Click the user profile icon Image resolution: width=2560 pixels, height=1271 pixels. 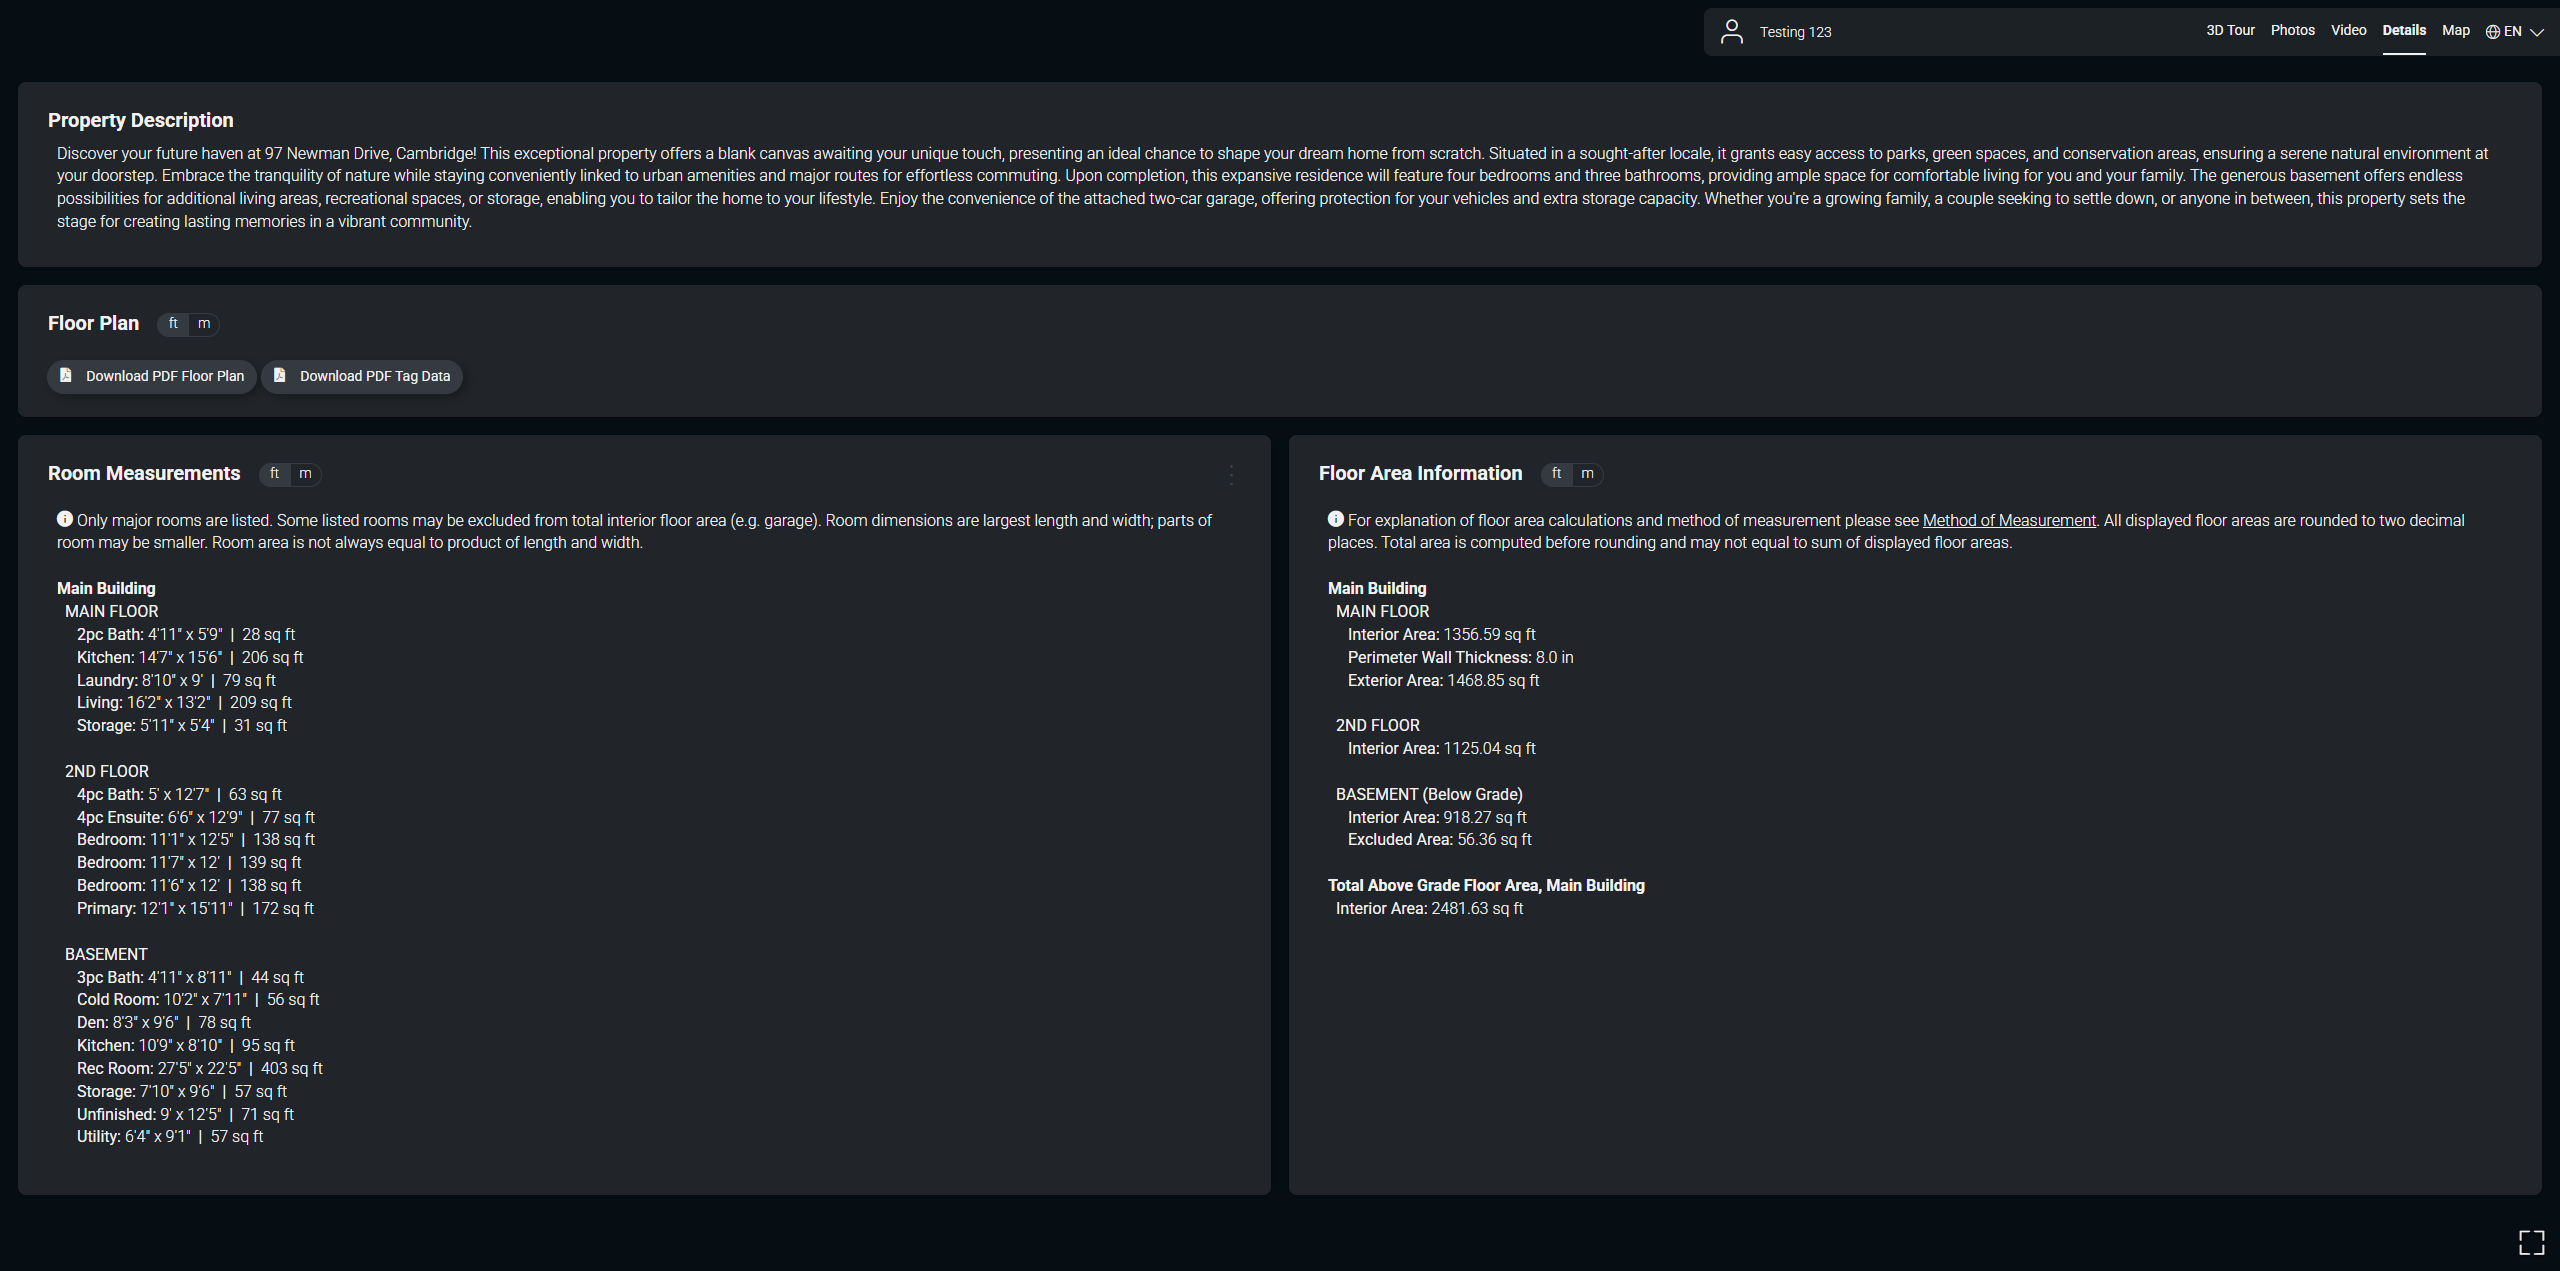point(1731,32)
